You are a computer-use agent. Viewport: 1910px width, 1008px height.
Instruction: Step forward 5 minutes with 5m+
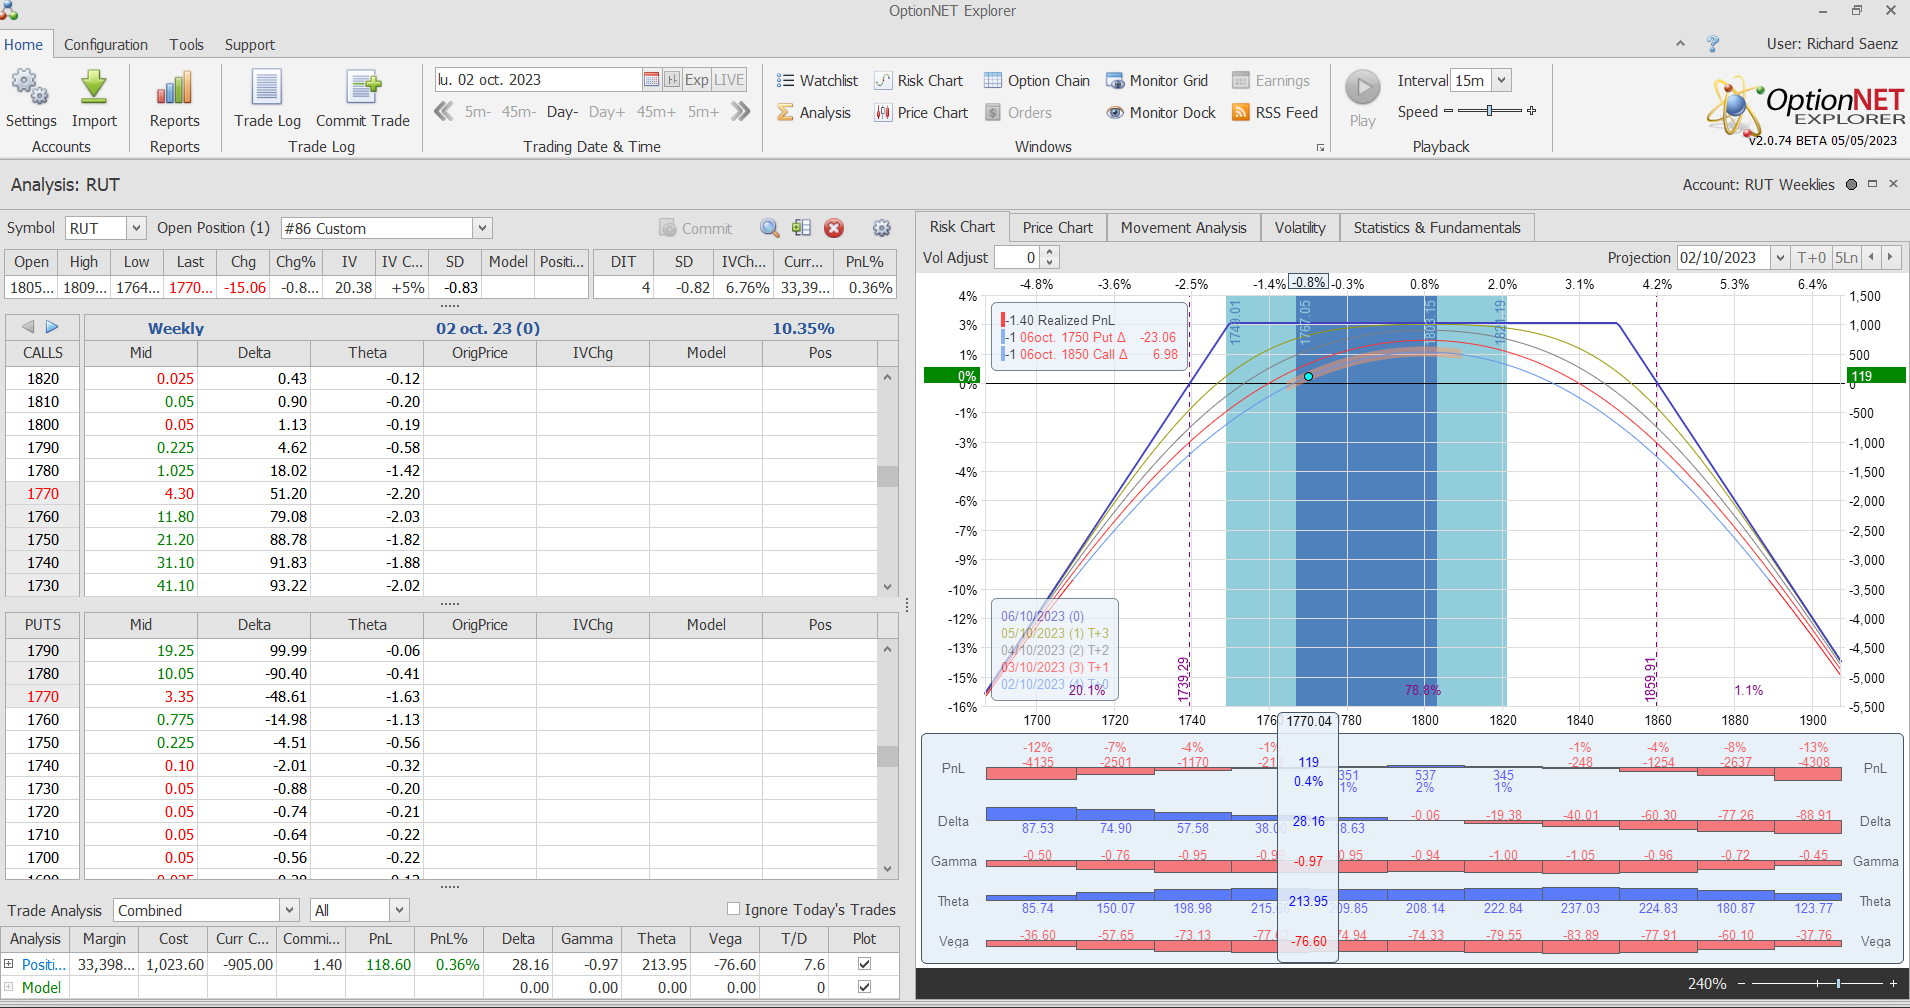[x=703, y=112]
